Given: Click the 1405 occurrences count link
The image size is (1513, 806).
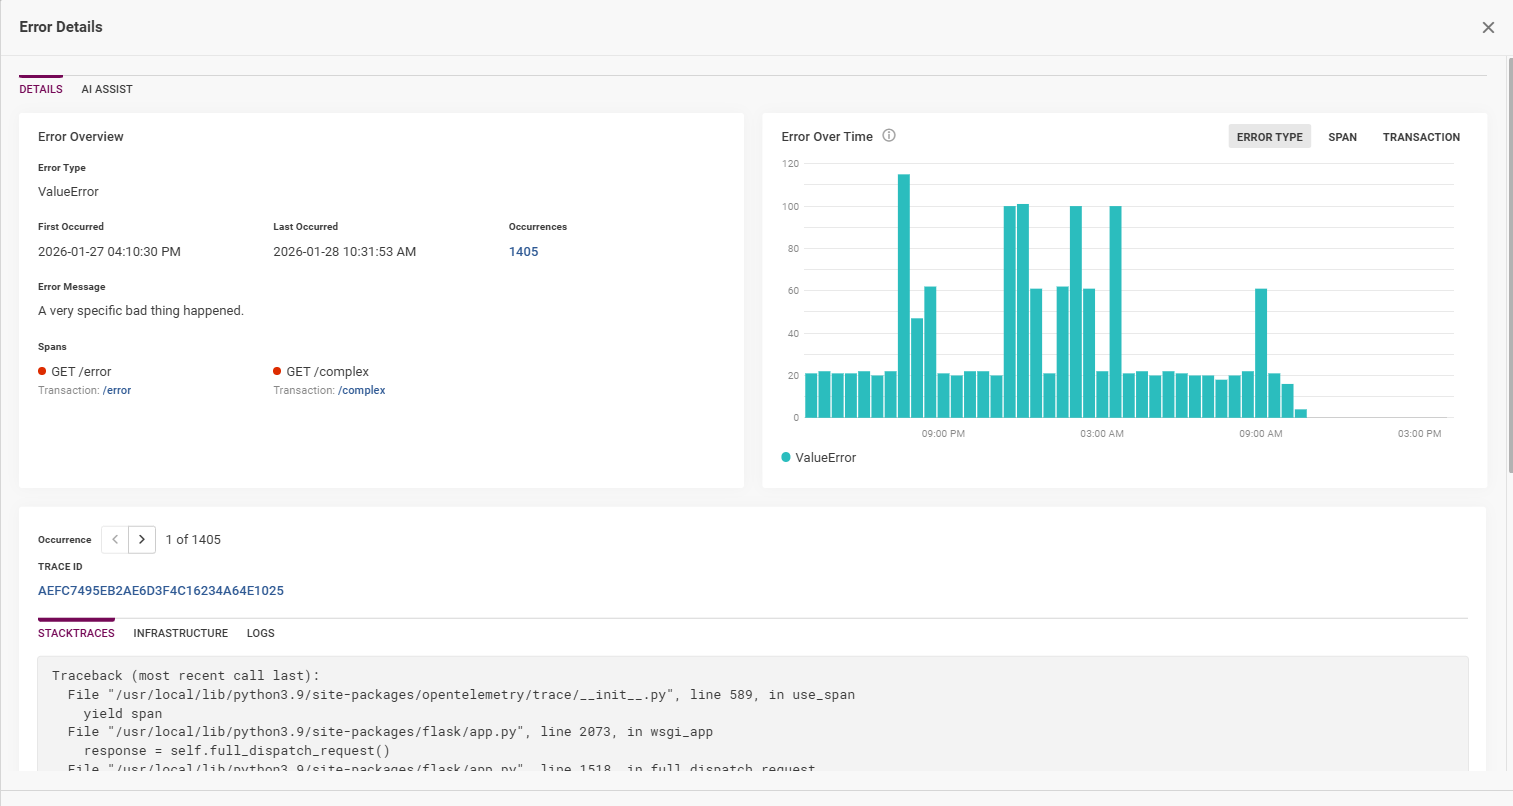Looking at the screenshot, I should (523, 252).
